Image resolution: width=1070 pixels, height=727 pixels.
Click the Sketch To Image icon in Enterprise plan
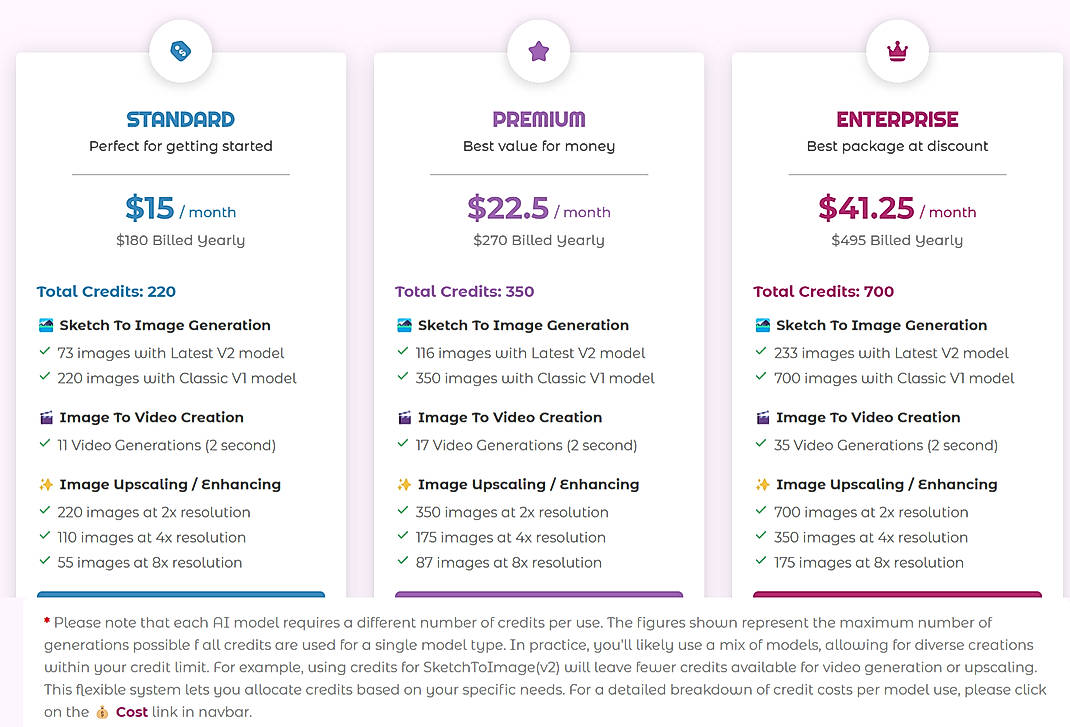762,324
